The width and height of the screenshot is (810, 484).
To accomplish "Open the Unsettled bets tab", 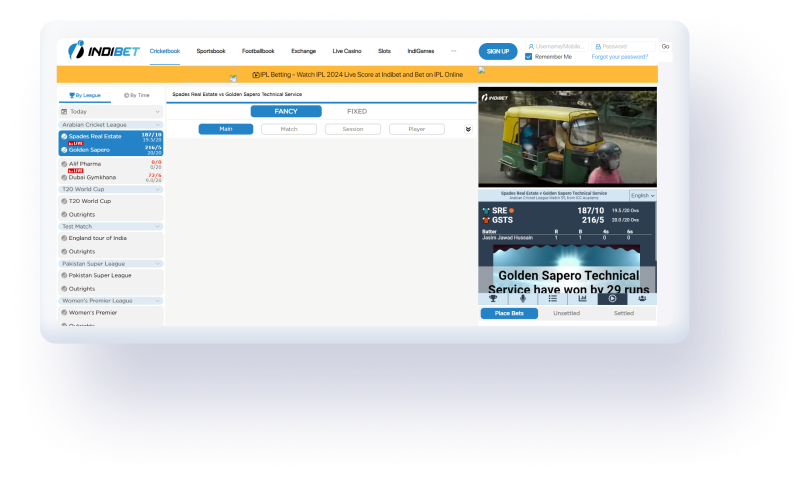I will coord(567,314).
